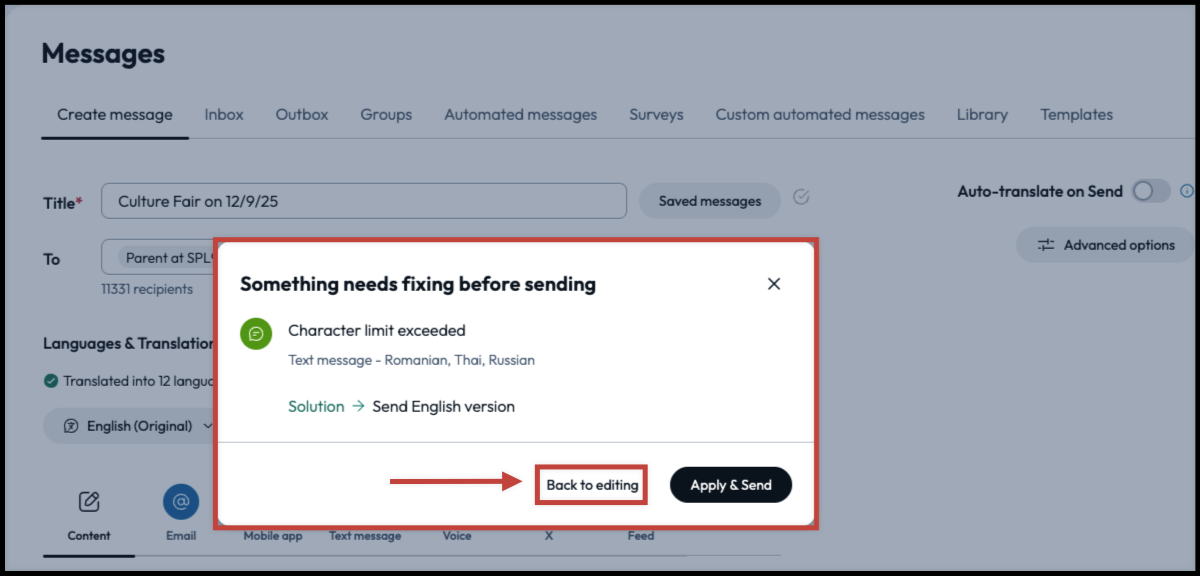Image resolution: width=1200 pixels, height=576 pixels.
Task: Switch to the Inbox tab
Action: pos(224,115)
